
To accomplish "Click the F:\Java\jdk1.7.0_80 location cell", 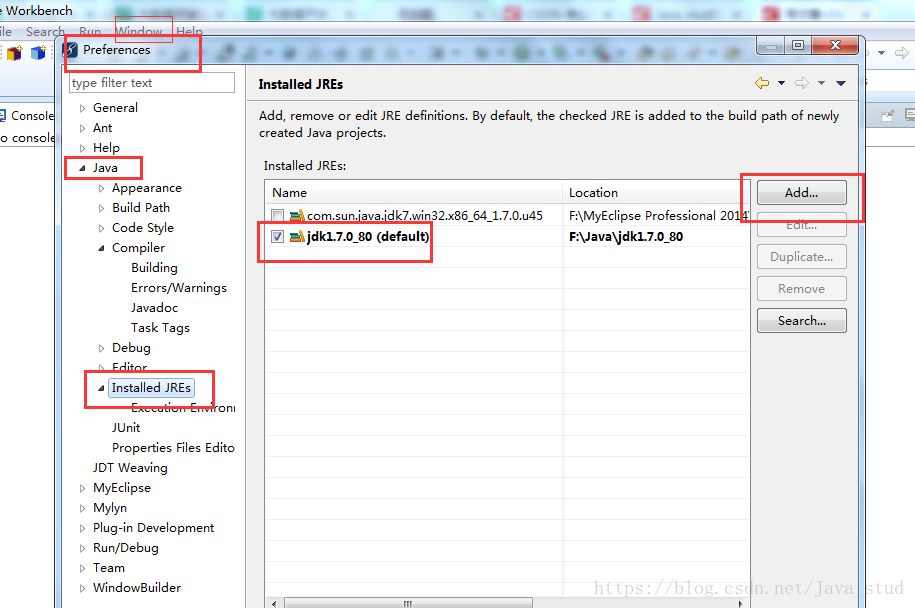I will pyautogui.click(x=626, y=237).
